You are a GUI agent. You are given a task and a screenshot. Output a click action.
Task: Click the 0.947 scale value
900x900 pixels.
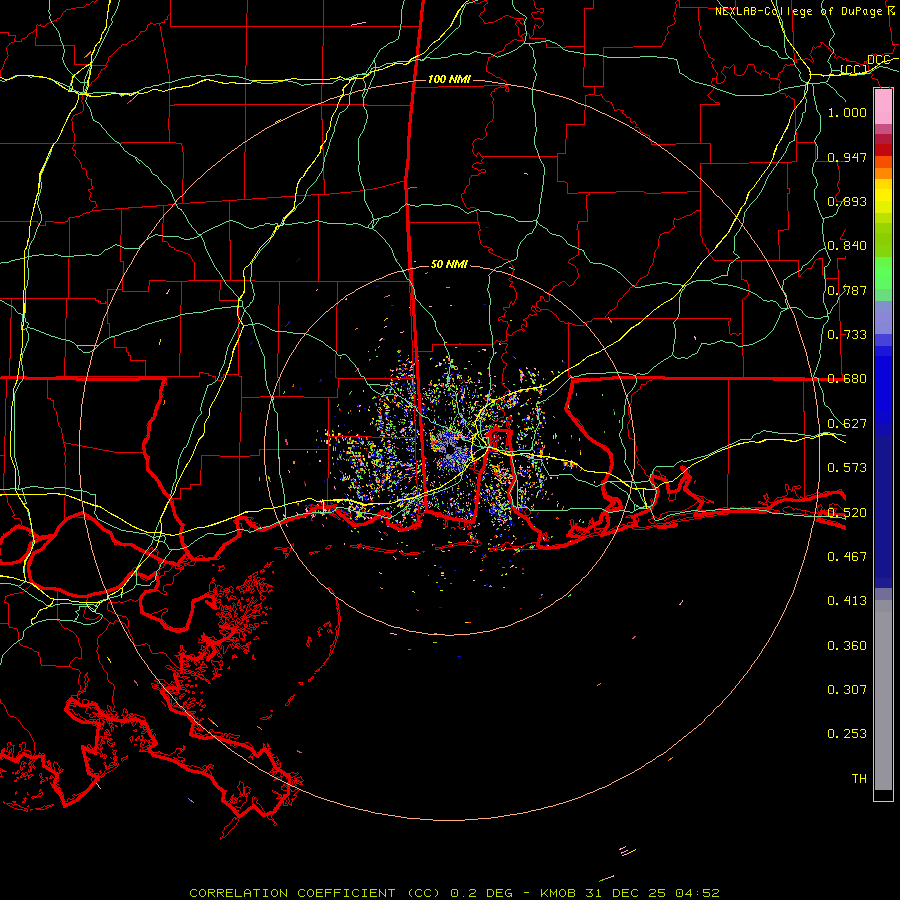pyautogui.click(x=847, y=157)
